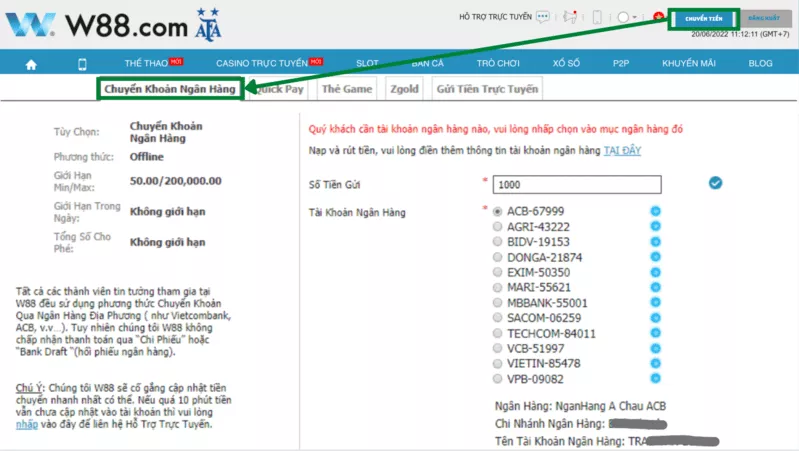Follow the TẠI ĐÂY link
Screen dimensions: 799x451
(x=622, y=150)
